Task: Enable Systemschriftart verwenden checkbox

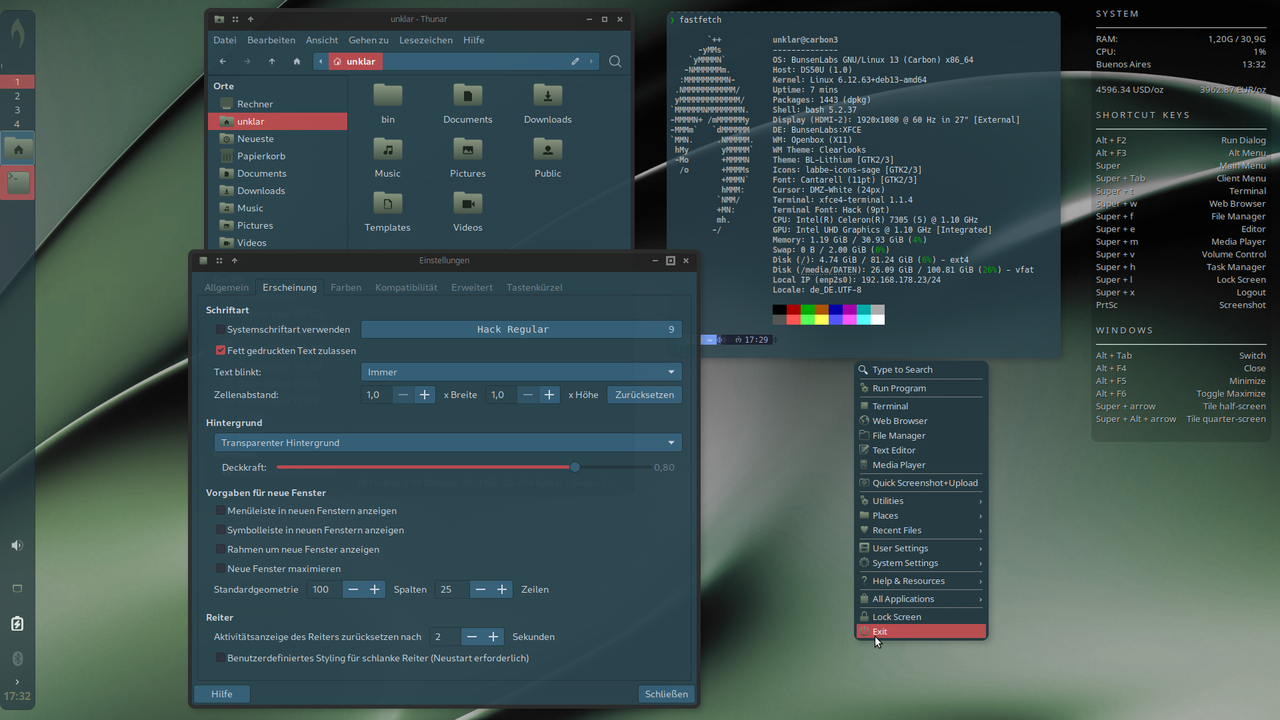Action: pos(221,329)
